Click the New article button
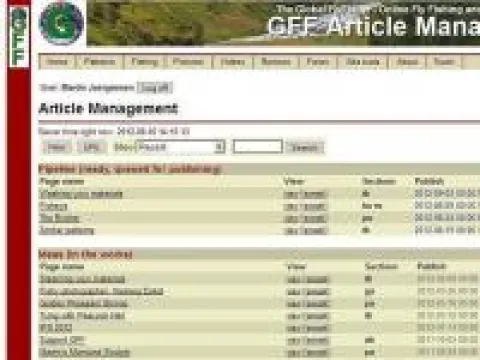The width and height of the screenshot is (480, 360). (x=57, y=147)
